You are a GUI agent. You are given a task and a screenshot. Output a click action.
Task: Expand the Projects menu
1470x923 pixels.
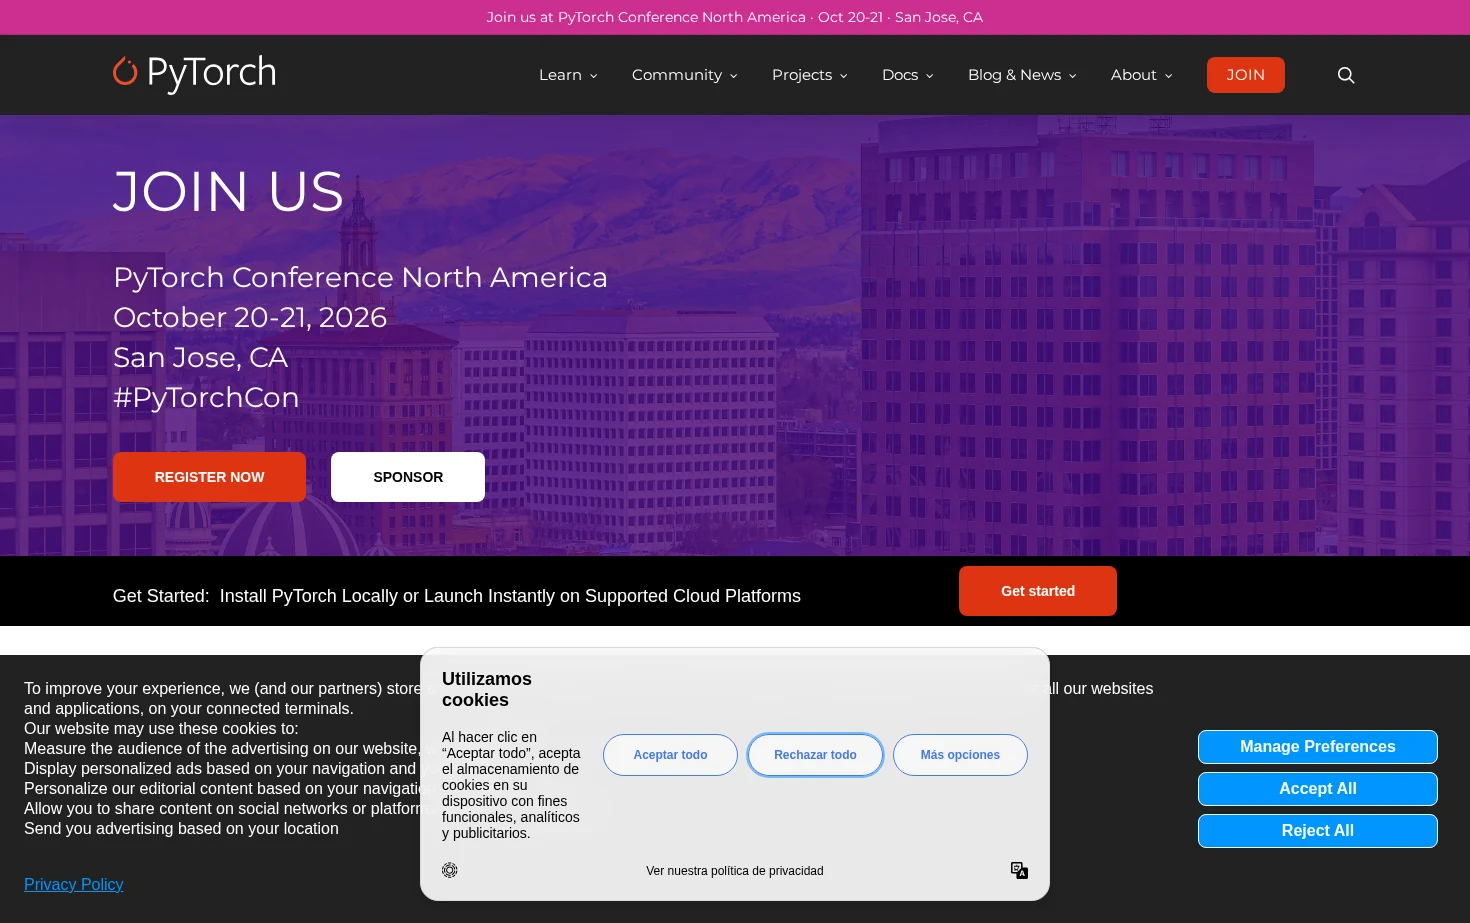click(x=809, y=75)
